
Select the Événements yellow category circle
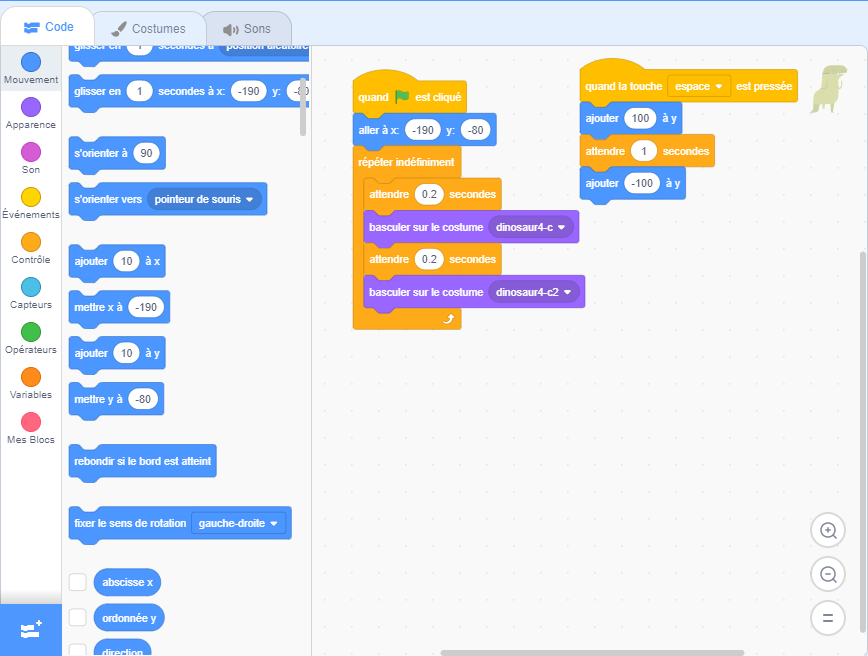point(31,197)
